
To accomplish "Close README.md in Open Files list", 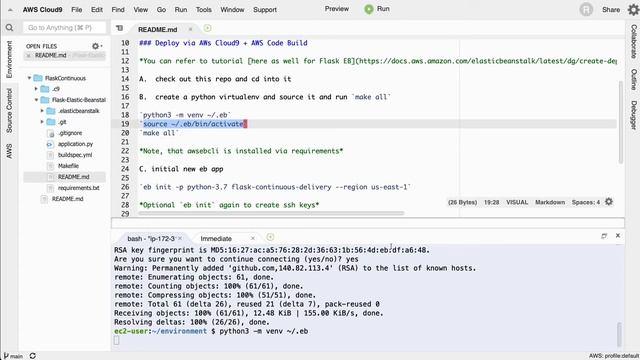I will pos(28,56).
